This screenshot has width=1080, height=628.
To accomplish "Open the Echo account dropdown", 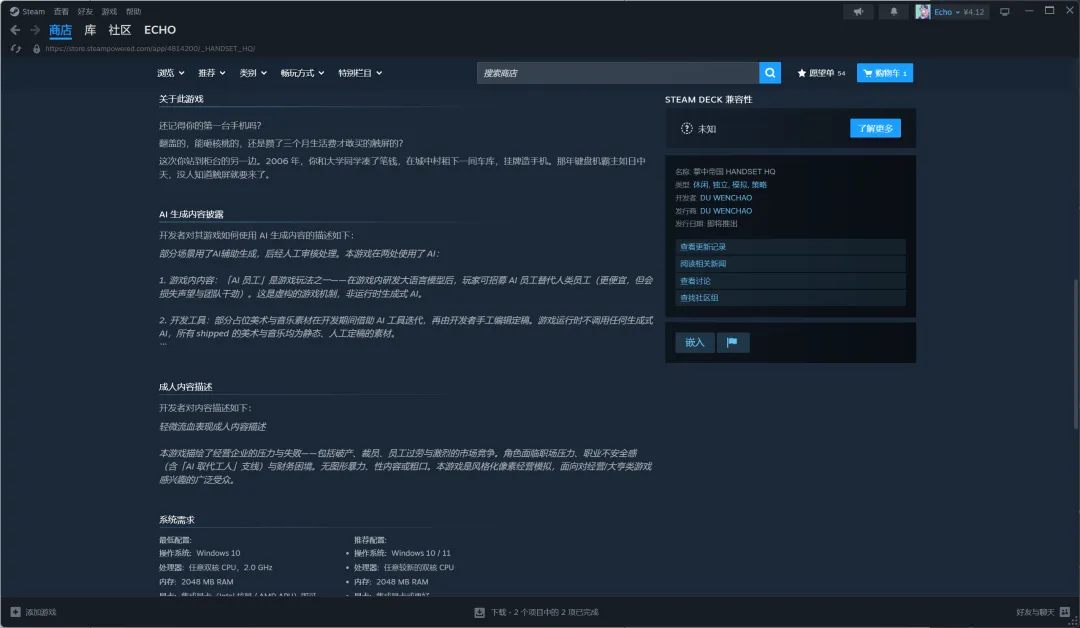I will [947, 12].
